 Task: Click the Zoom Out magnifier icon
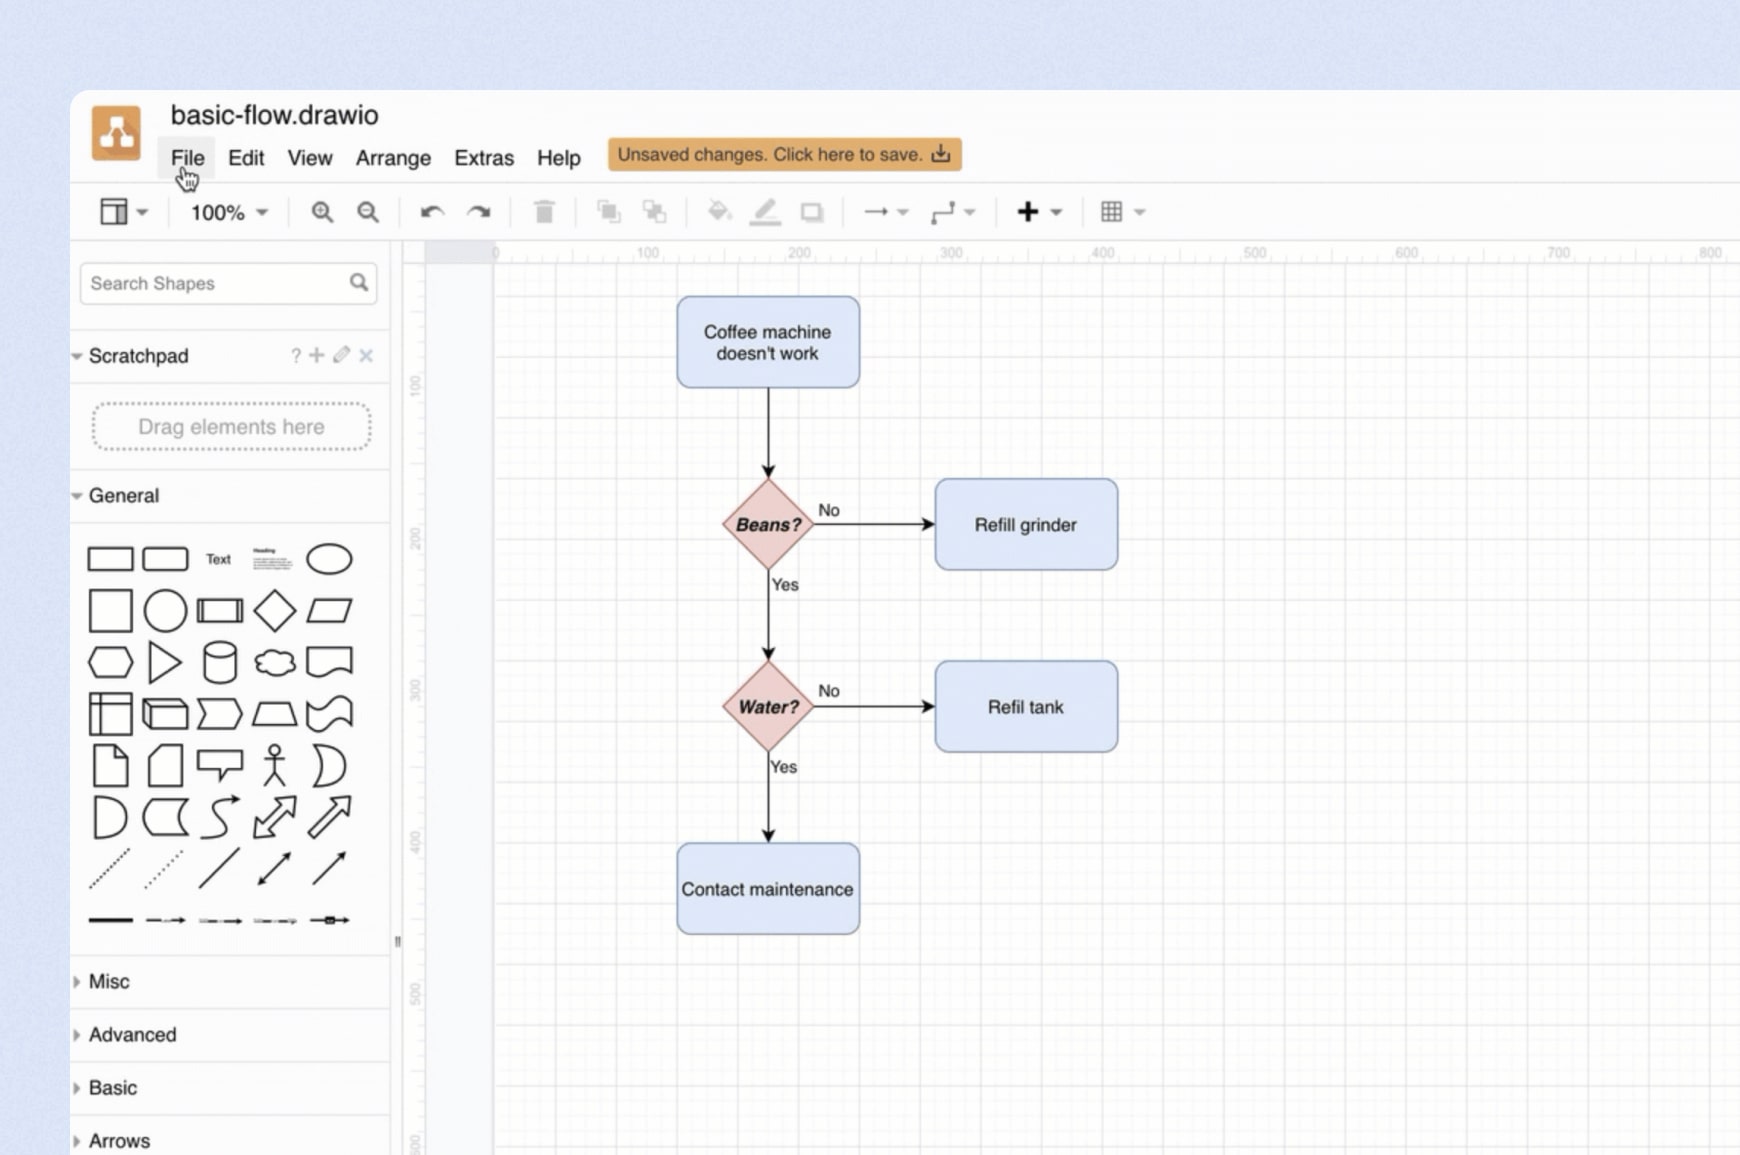coord(368,212)
